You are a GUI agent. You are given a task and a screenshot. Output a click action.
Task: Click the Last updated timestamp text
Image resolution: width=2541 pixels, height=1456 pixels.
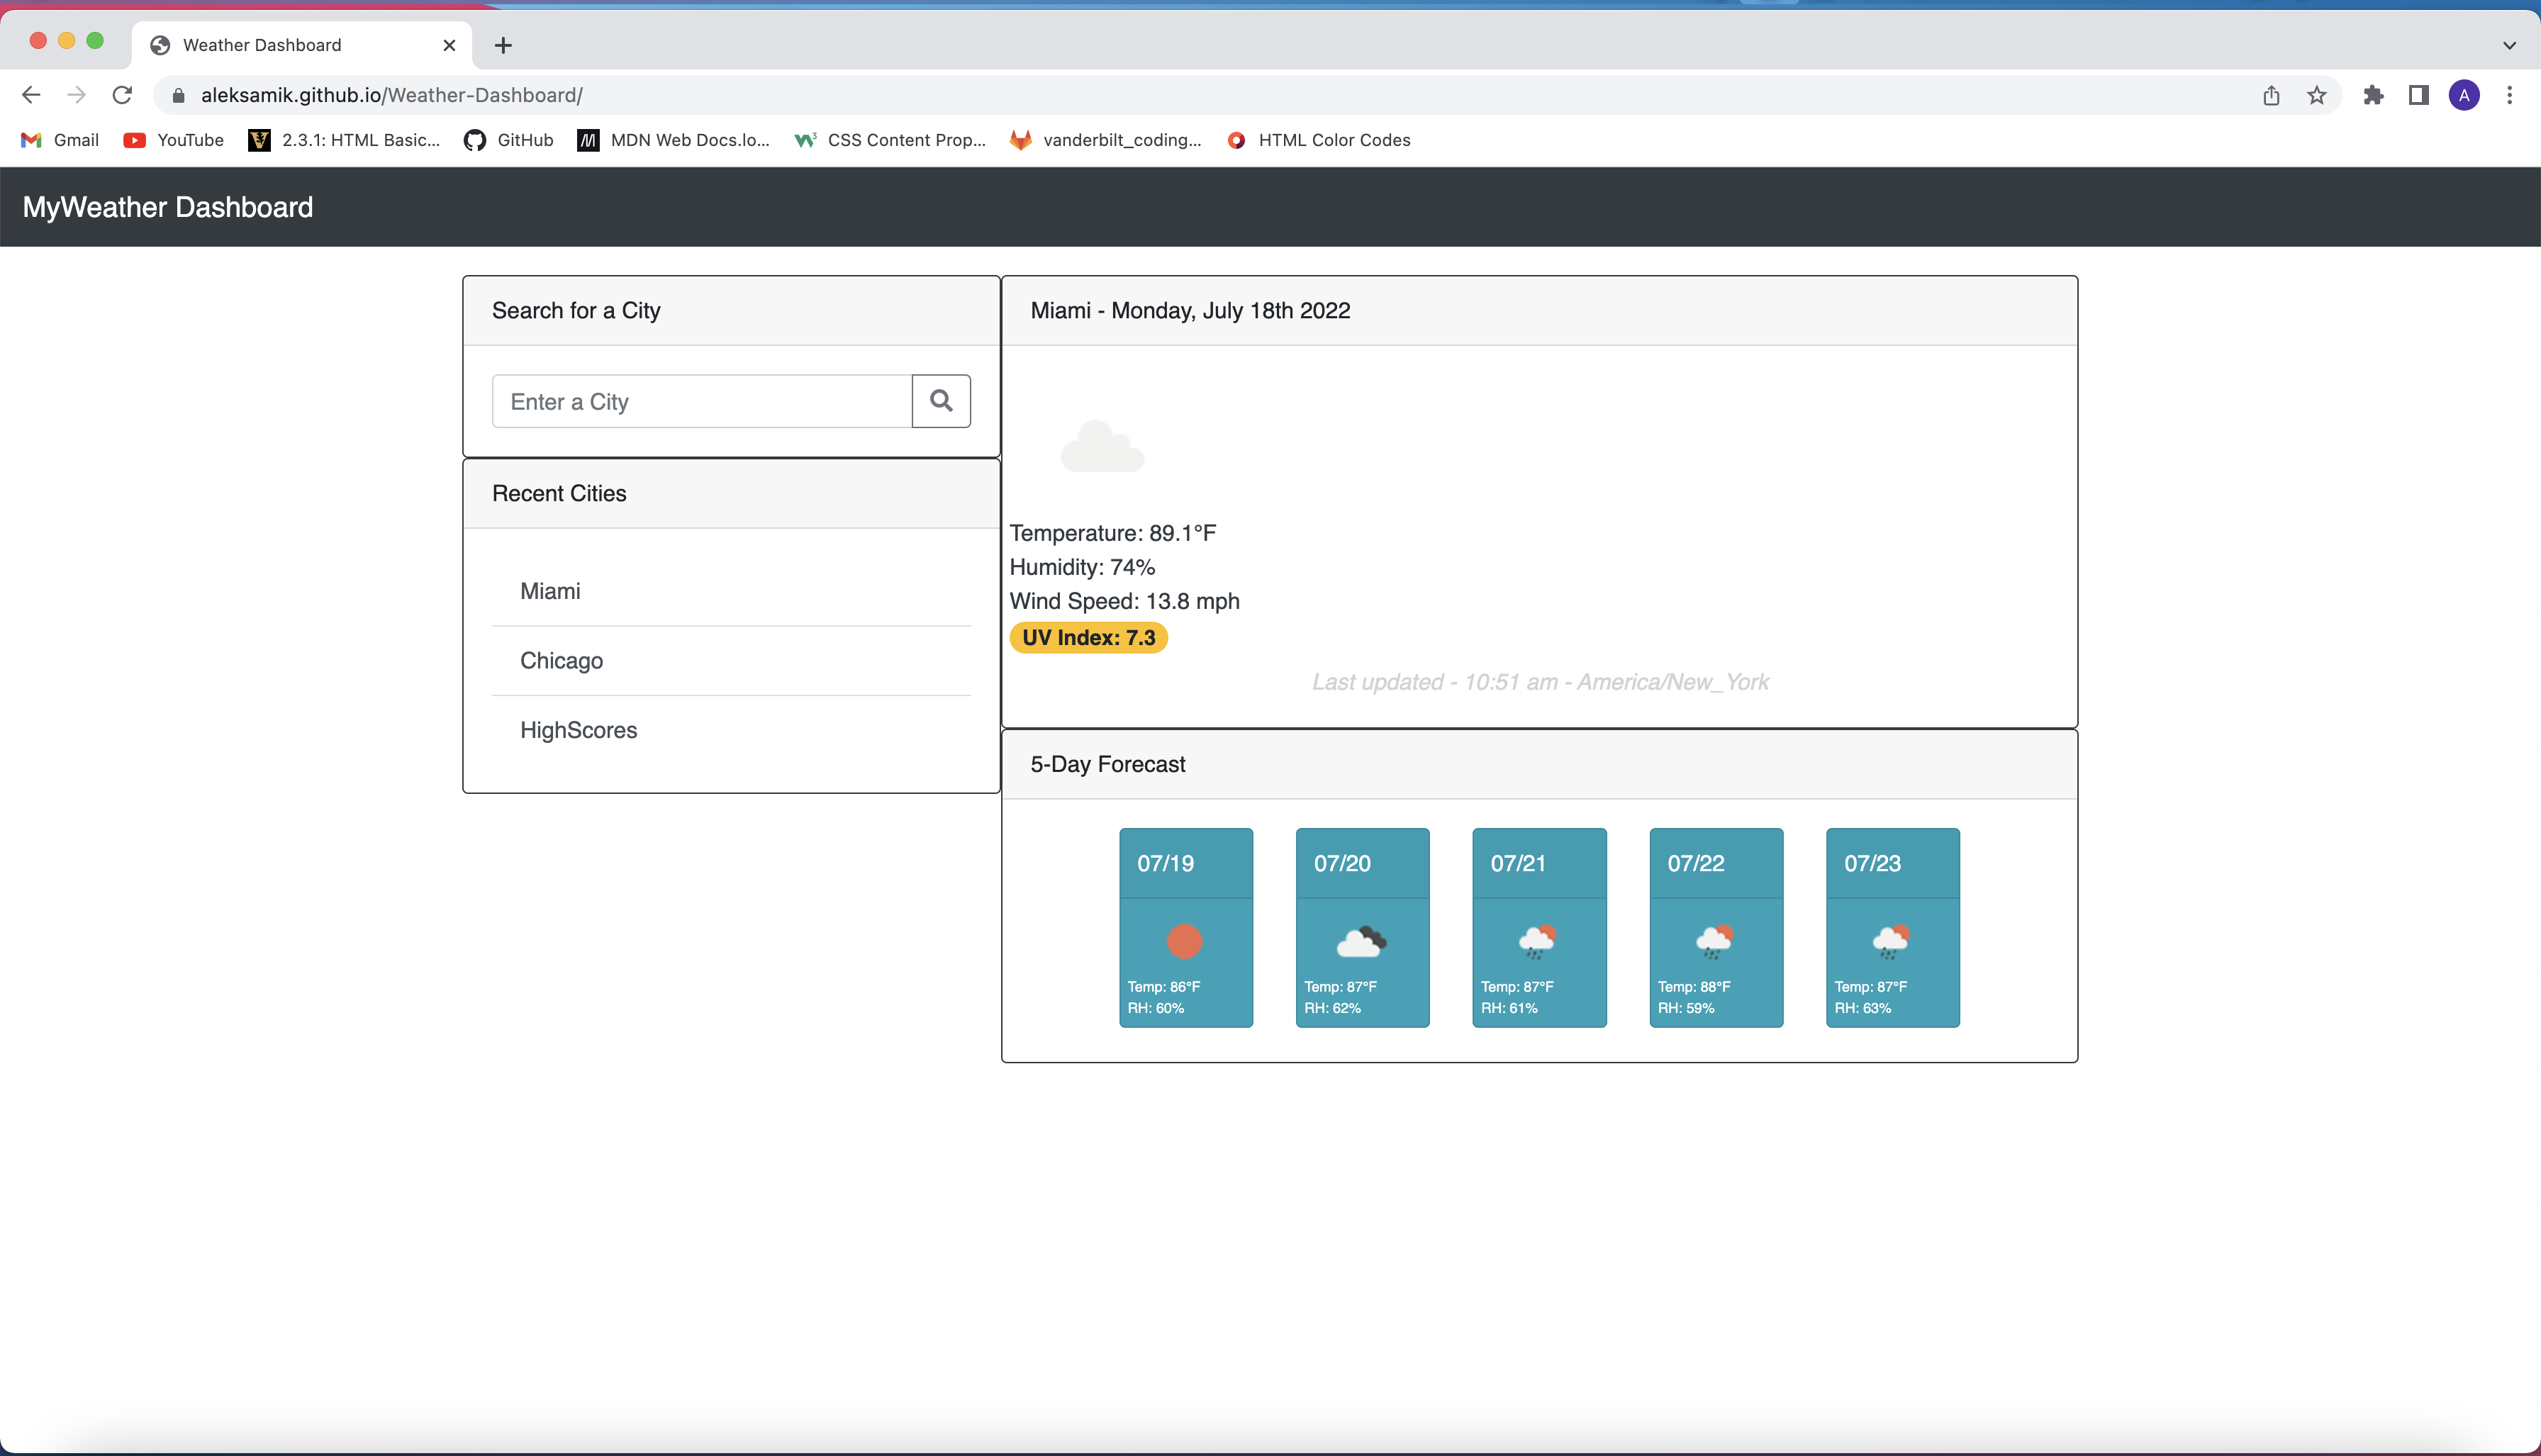(1540, 682)
